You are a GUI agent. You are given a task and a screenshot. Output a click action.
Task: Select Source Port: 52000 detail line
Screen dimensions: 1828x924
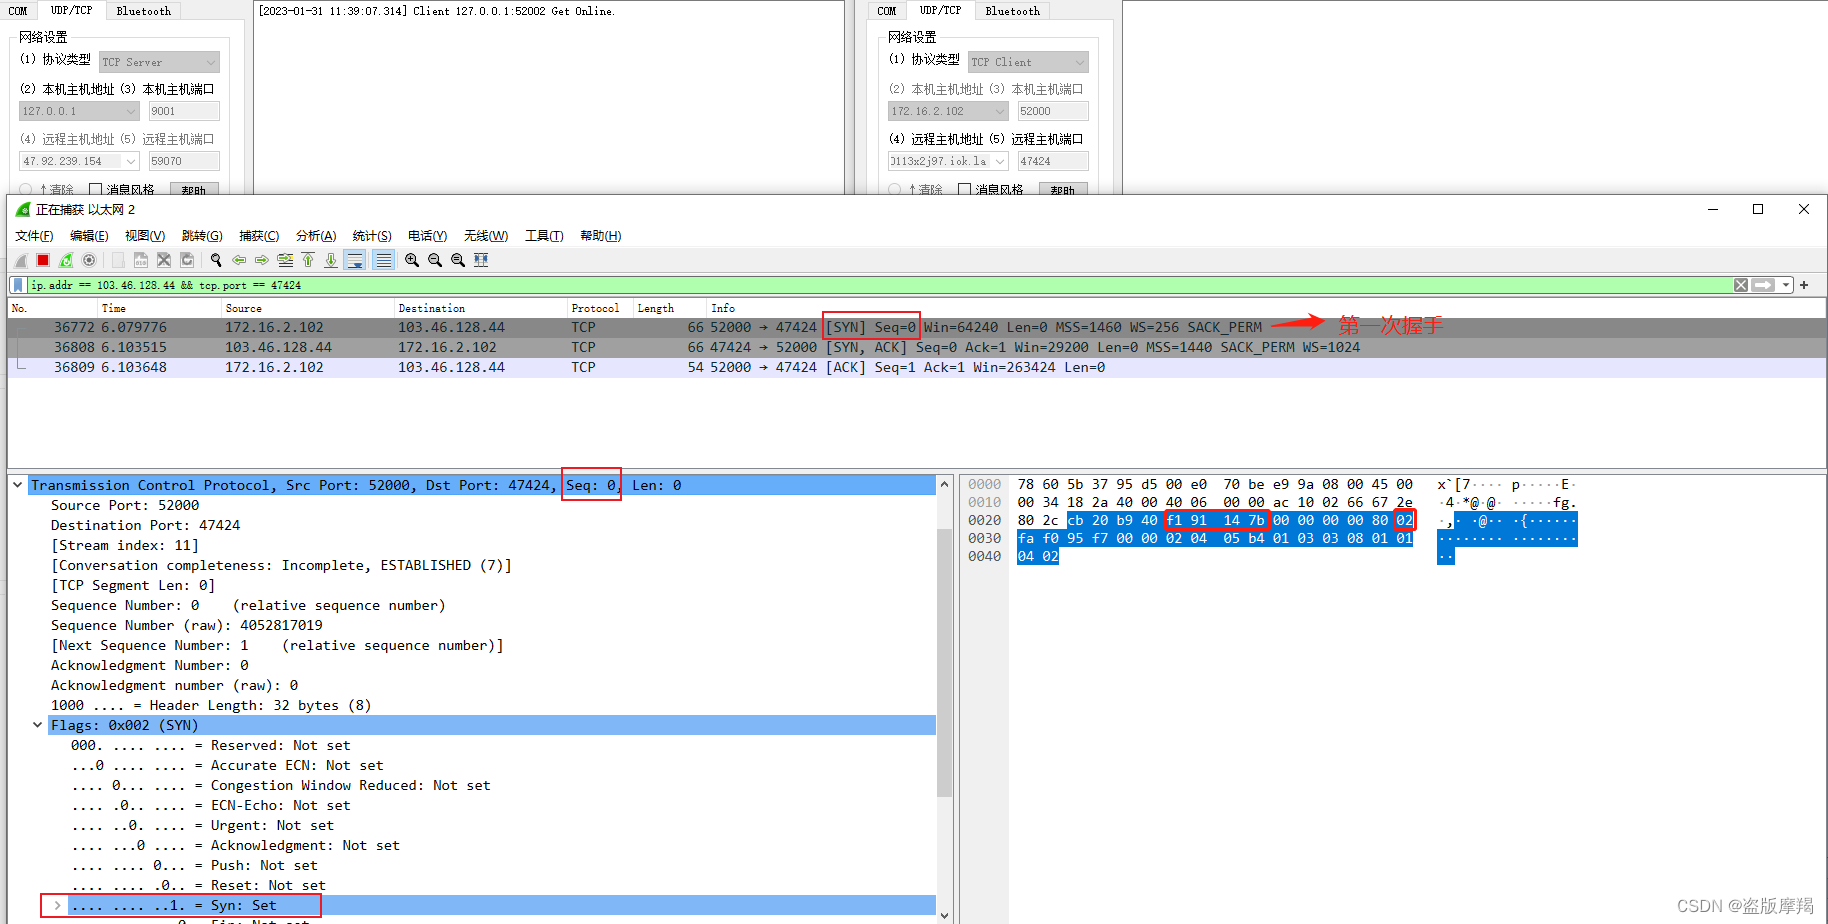(125, 505)
